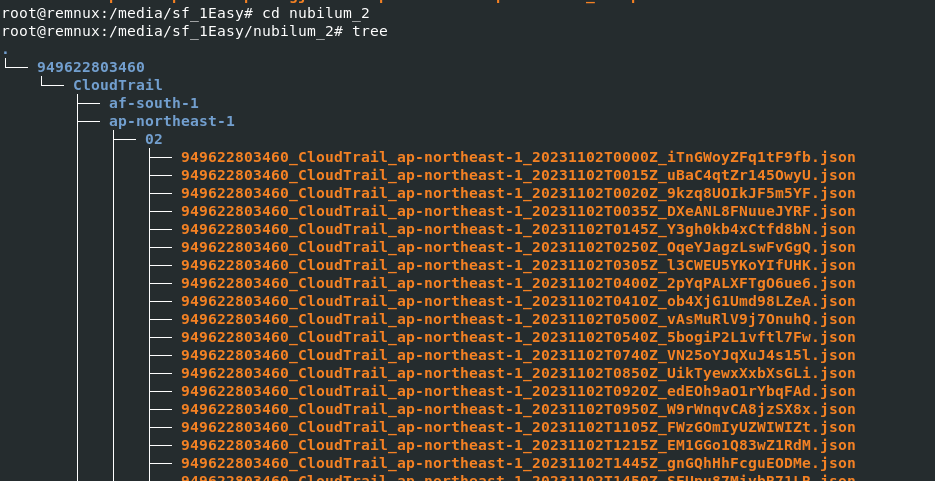Viewport: 935px width, 481px height.
Task: Select the CloudTrail directory name
Action: (117, 85)
